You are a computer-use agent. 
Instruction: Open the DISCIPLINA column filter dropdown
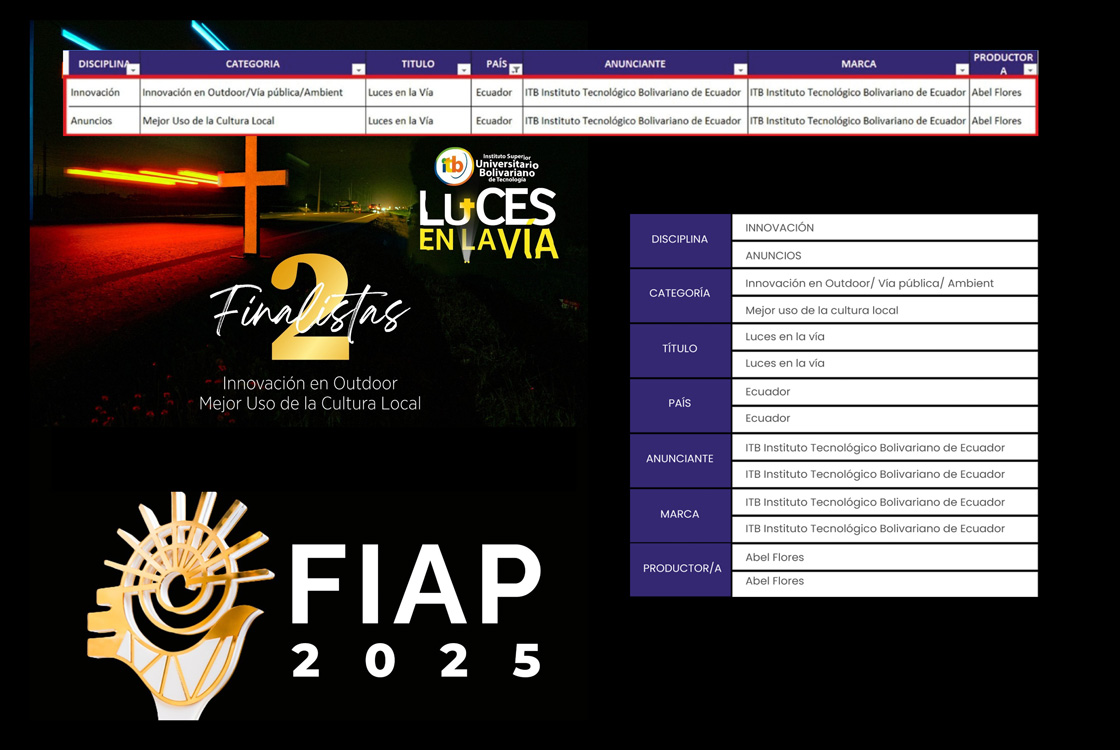tap(133, 70)
